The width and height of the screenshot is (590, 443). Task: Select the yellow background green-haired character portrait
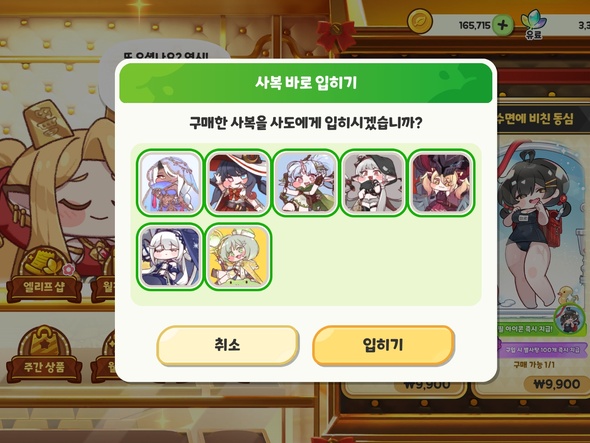click(238, 256)
